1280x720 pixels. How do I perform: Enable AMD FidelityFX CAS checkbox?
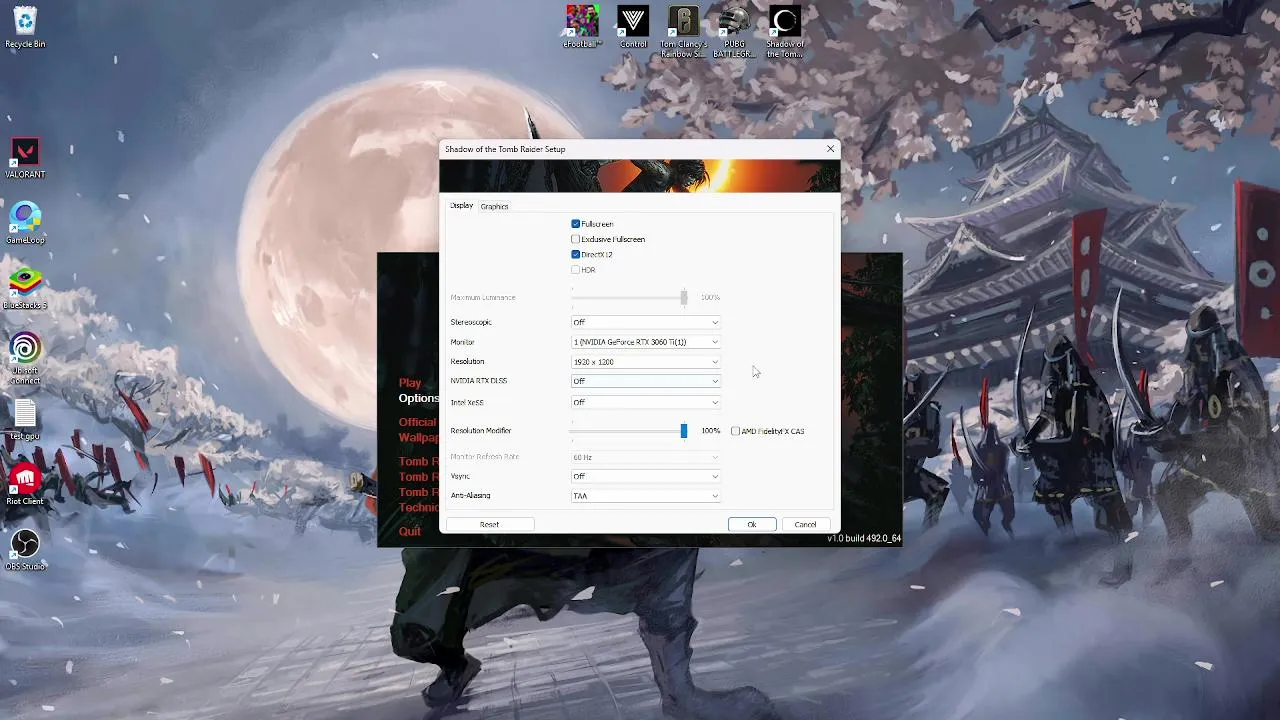(x=736, y=431)
